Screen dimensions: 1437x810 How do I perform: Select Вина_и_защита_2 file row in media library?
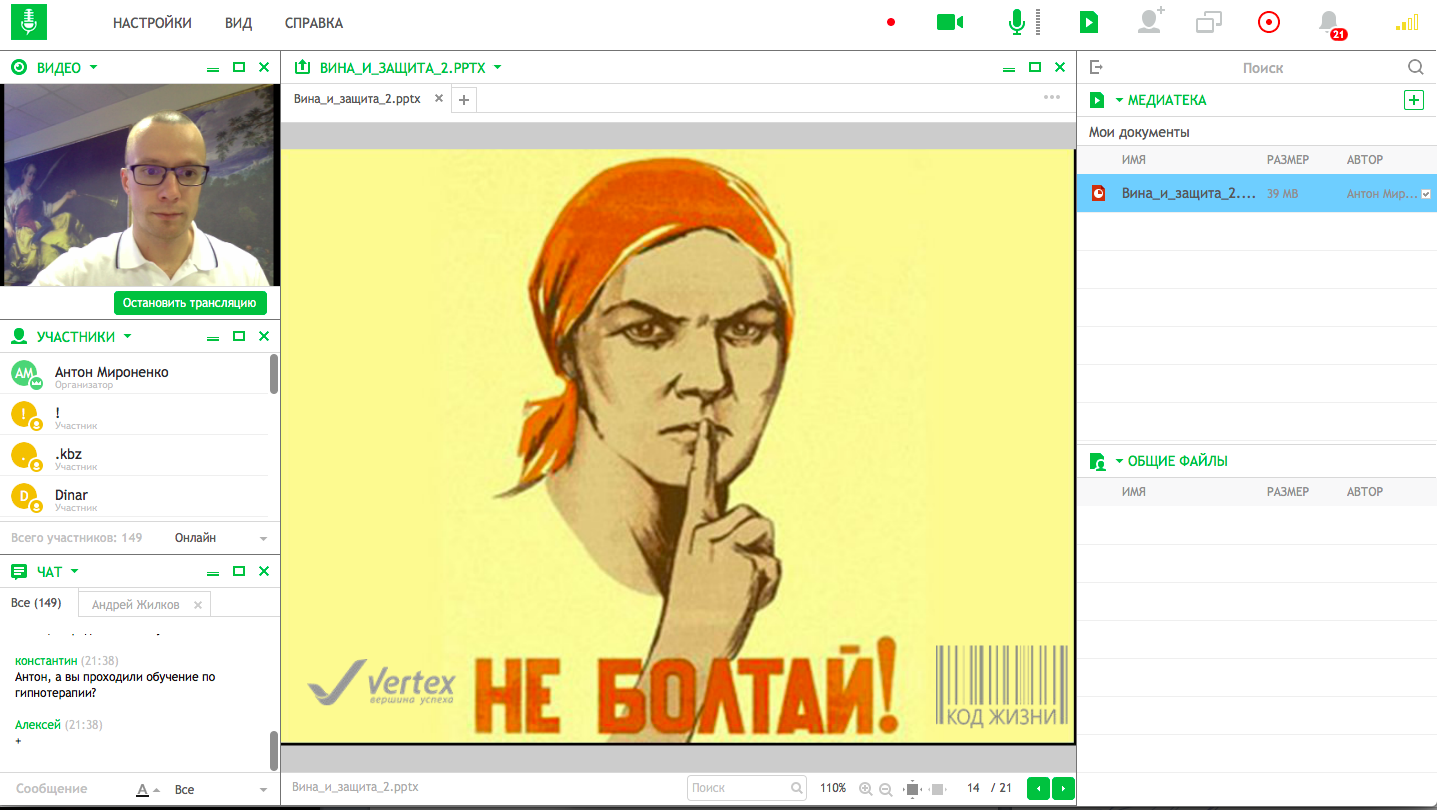(1257, 193)
